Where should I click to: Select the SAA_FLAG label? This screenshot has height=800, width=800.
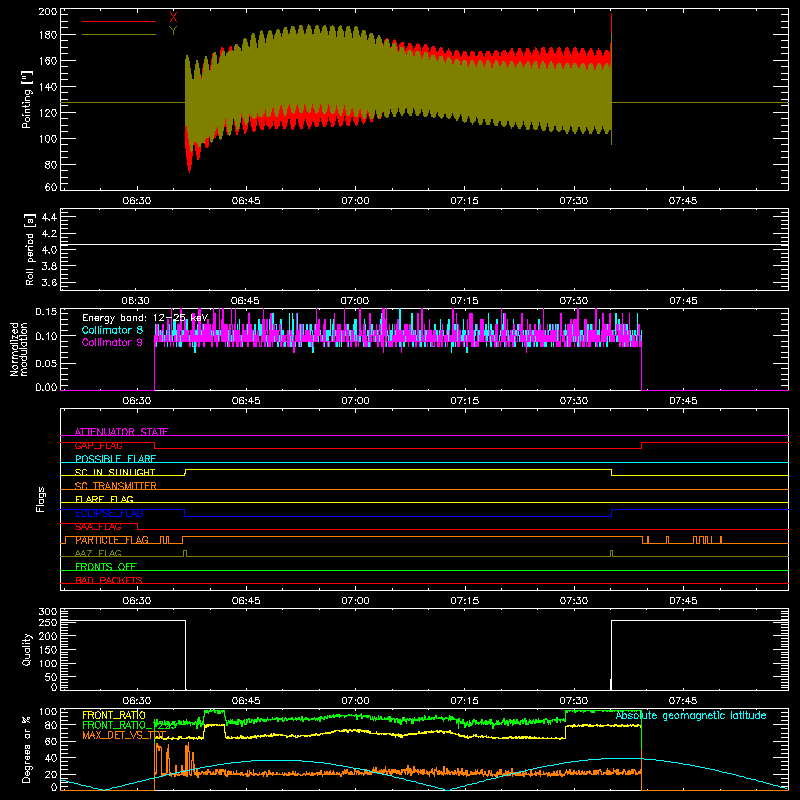(x=98, y=527)
